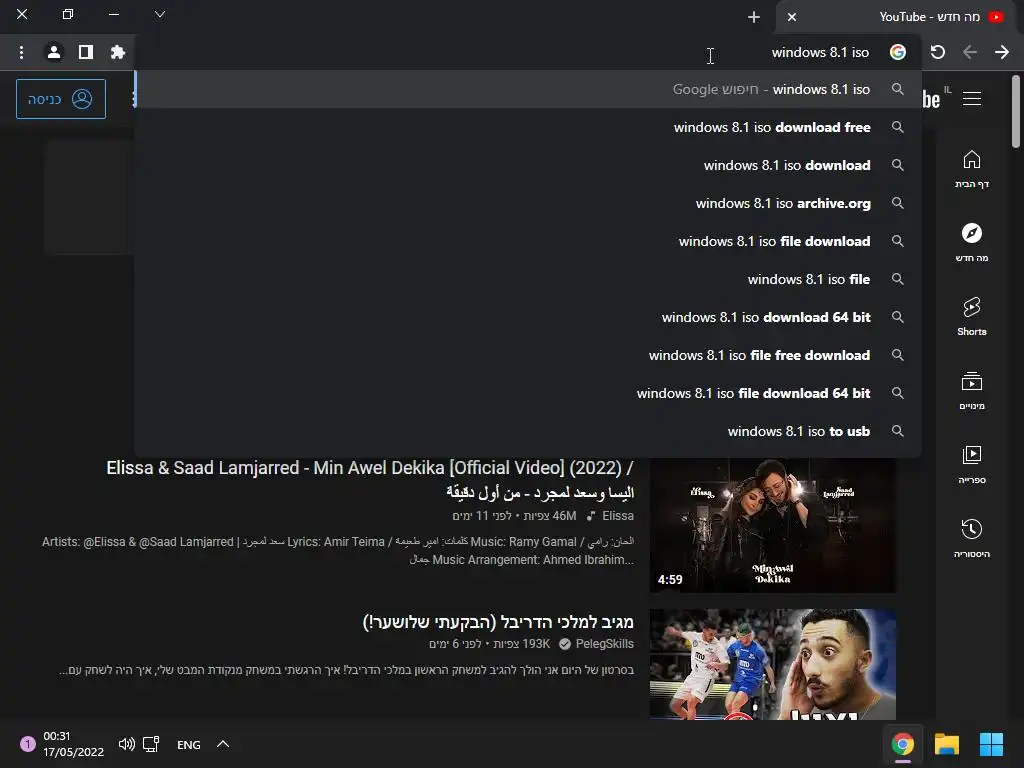Viewport: 1024px width, 768px height.
Task: Open the clock showing 00:31 17/05/2022
Action: [73, 744]
